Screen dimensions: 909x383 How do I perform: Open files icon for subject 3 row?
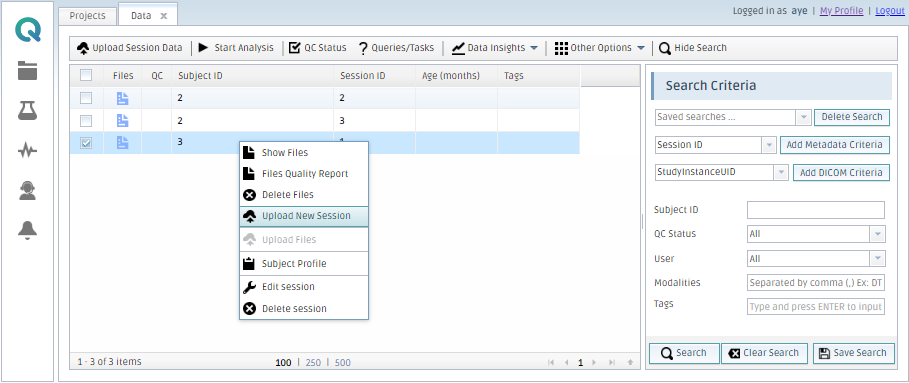pyautogui.click(x=122, y=143)
